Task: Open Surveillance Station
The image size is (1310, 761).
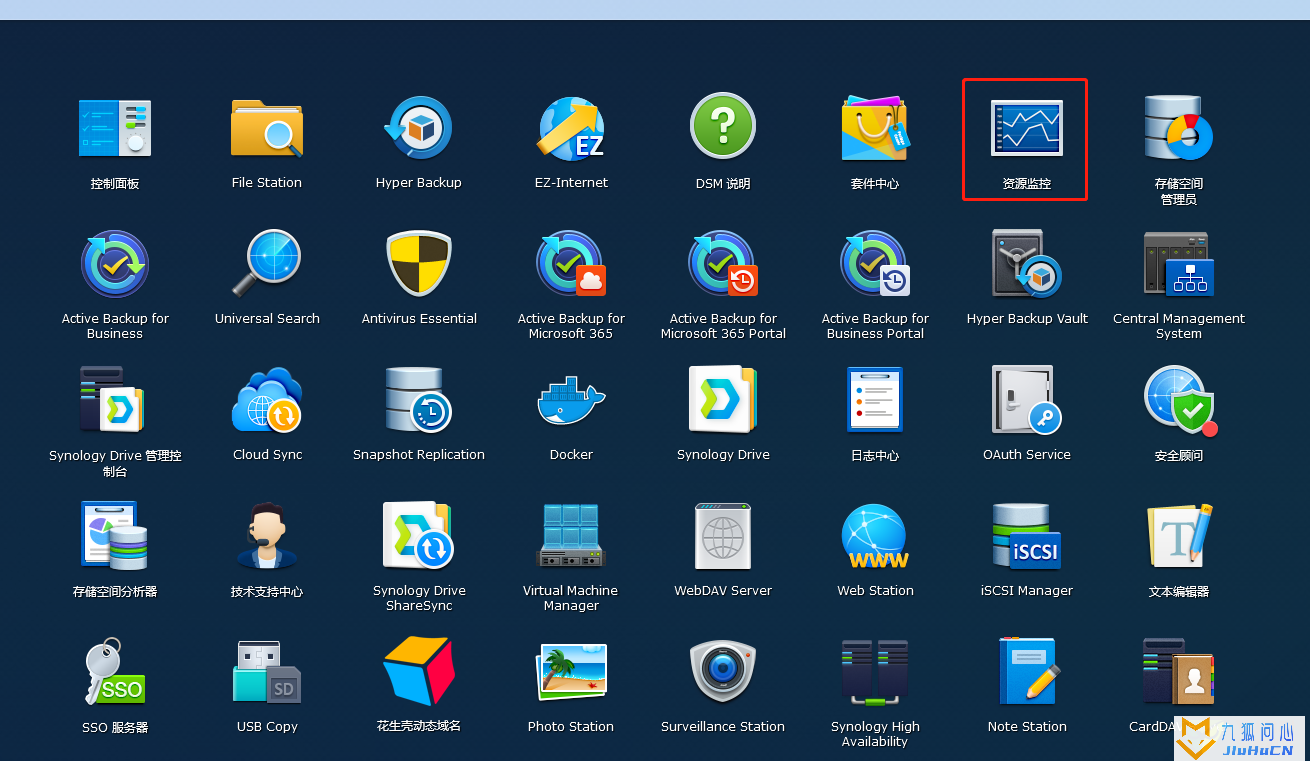Action: [x=723, y=671]
